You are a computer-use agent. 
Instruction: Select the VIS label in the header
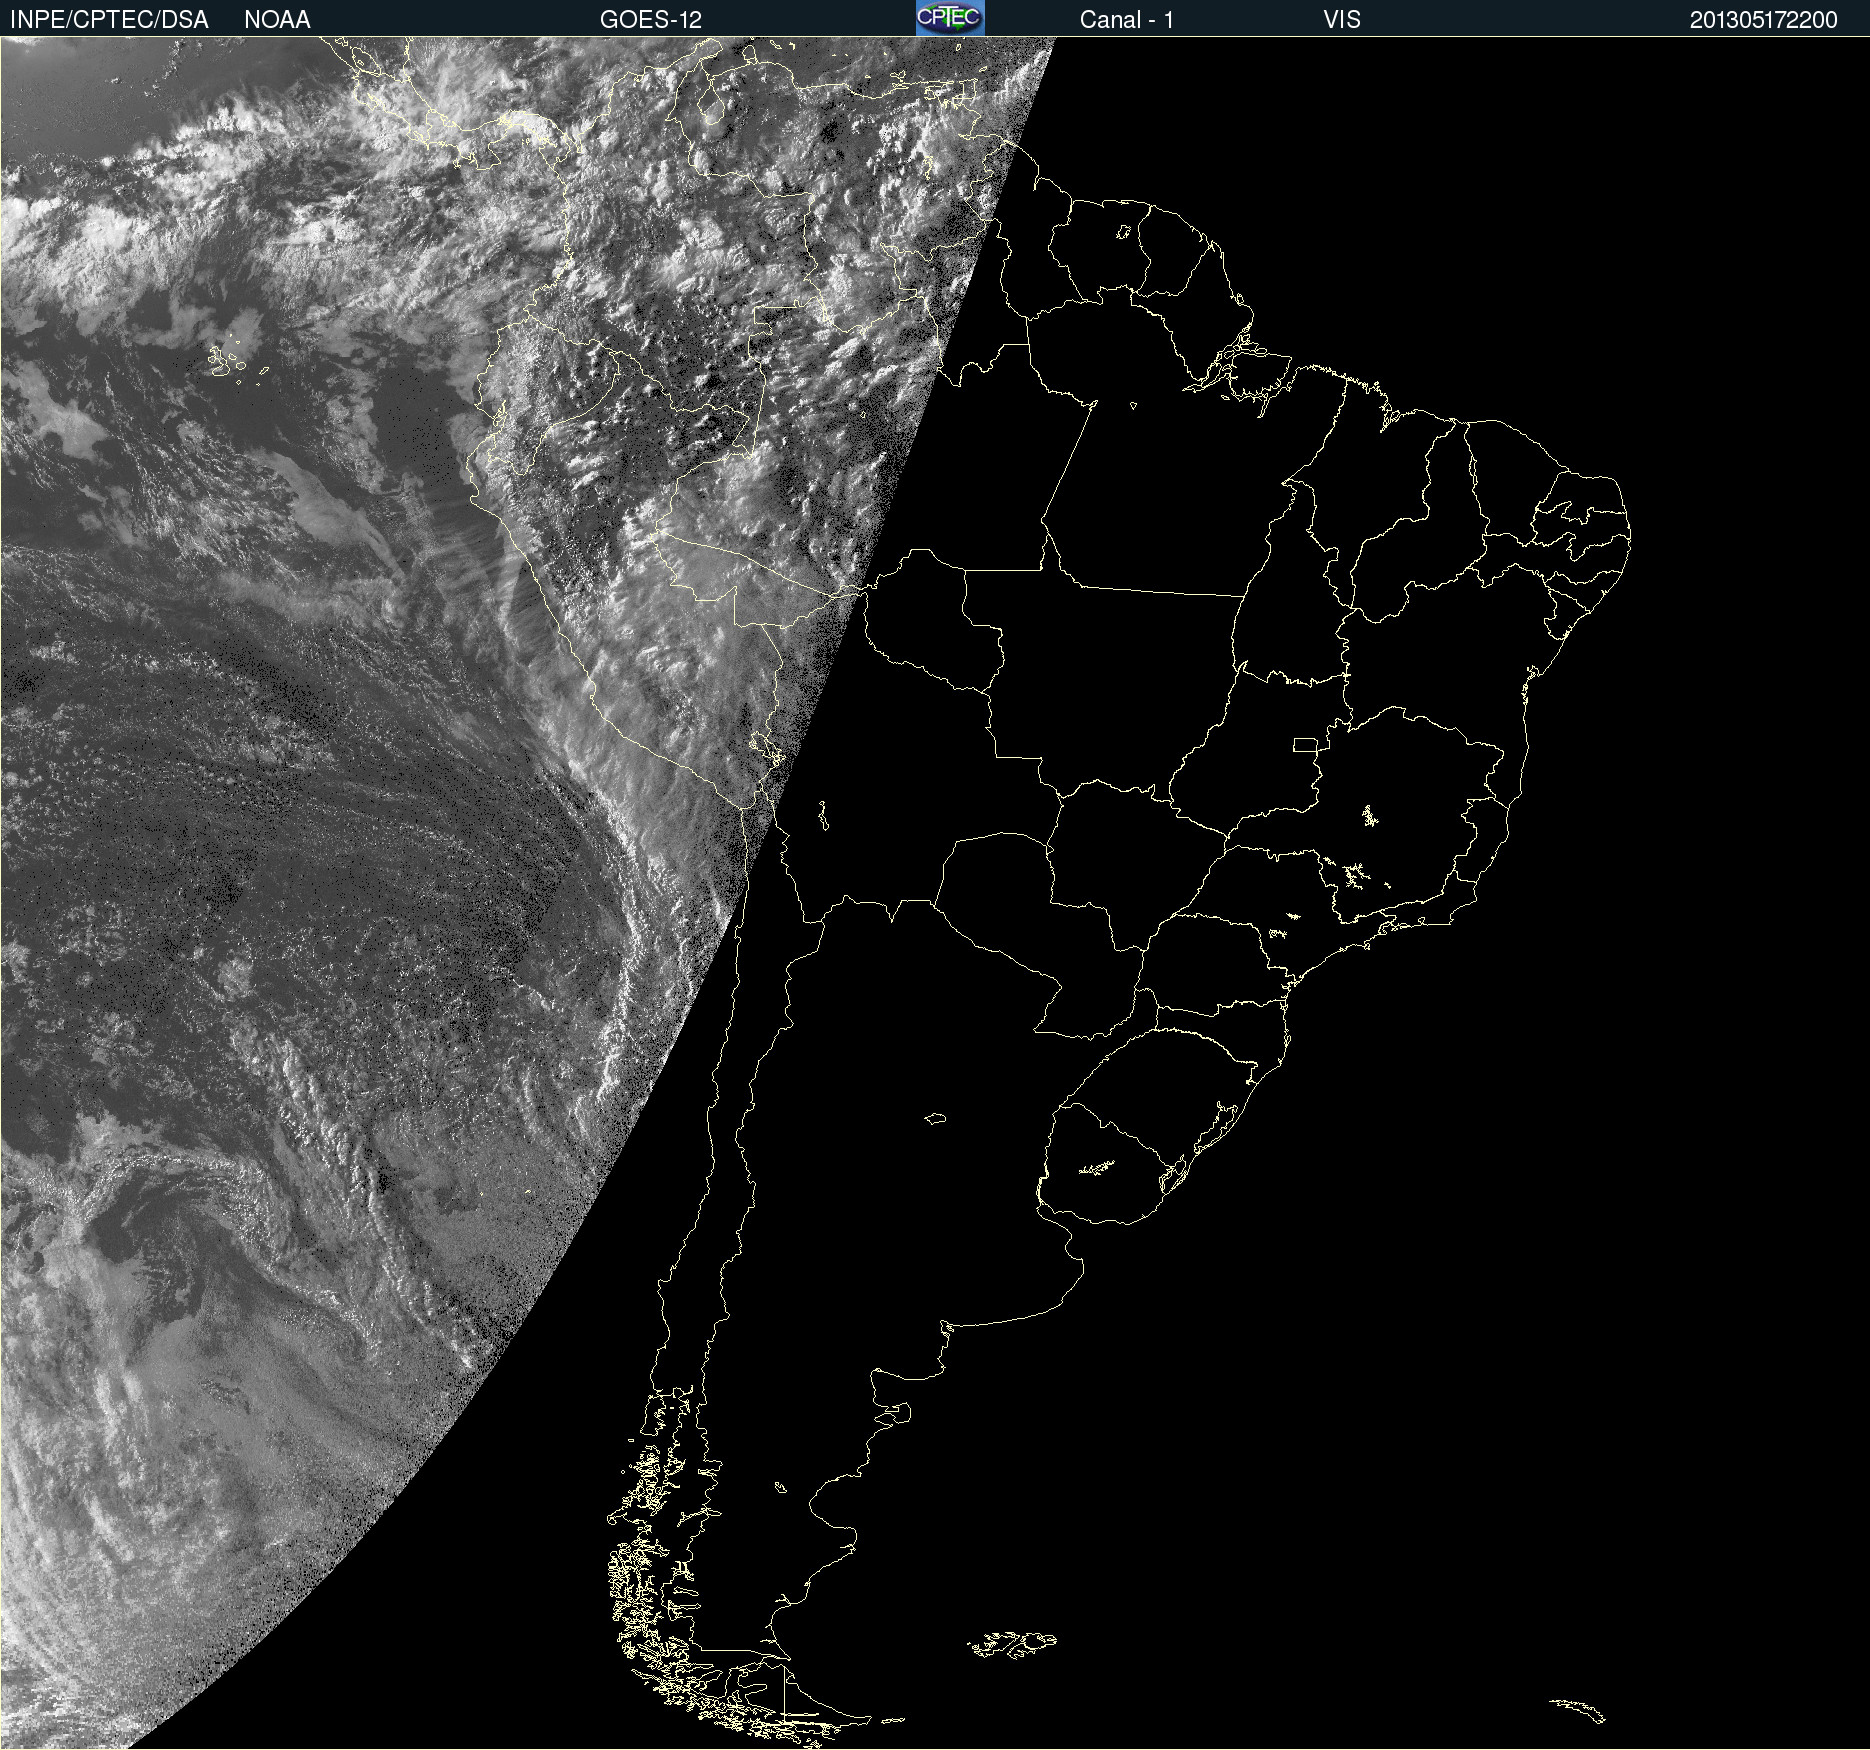click(1342, 20)
